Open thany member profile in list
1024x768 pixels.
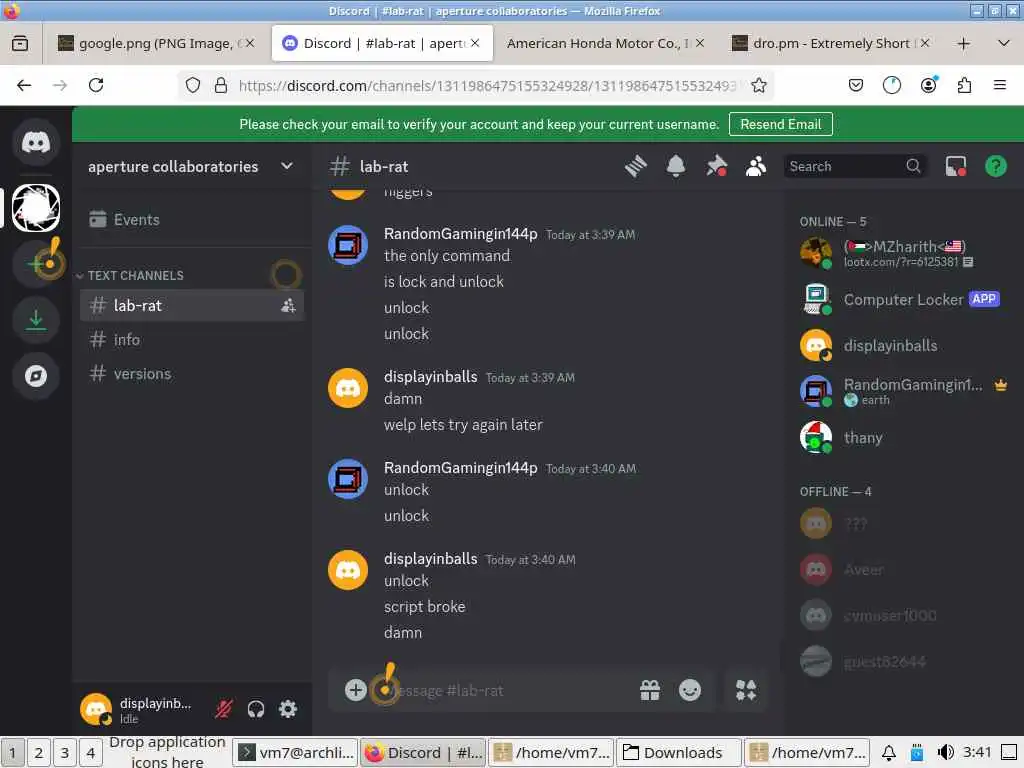tap(904, 437)
